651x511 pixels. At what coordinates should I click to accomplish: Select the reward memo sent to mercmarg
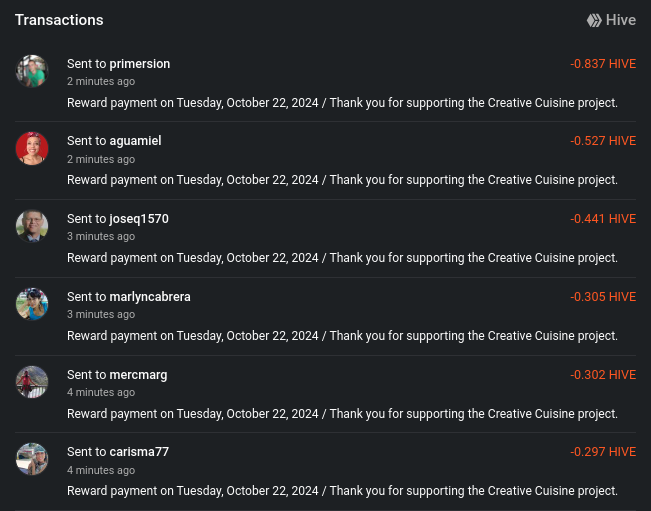pyautogui.click(x=342, y=414)
